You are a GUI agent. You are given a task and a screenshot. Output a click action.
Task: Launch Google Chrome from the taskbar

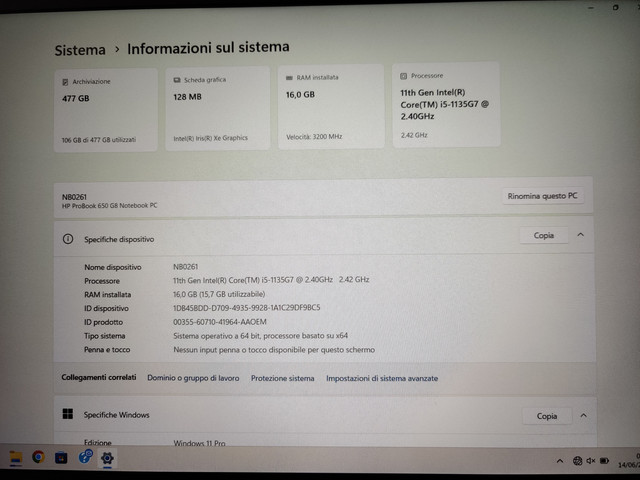(38, 457)
